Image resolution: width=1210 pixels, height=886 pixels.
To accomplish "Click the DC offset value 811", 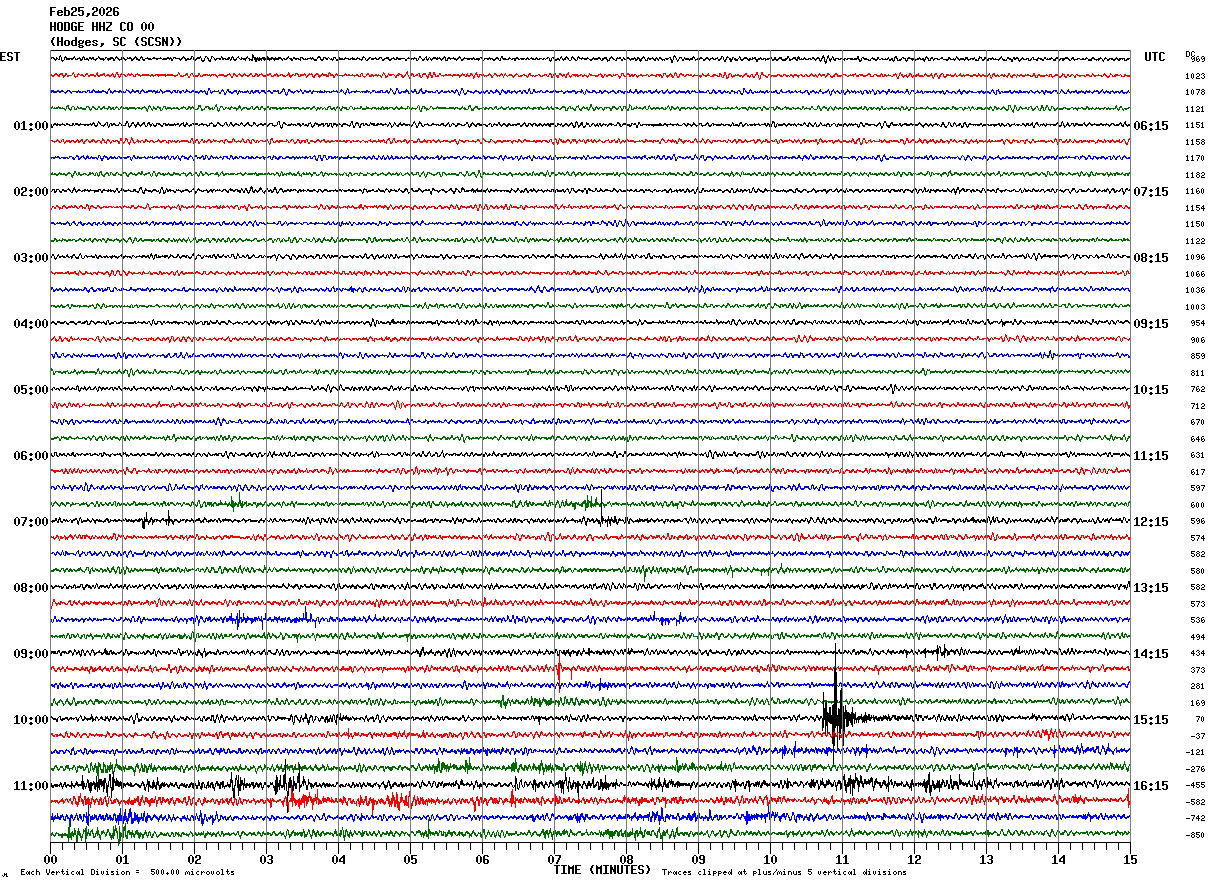I will (1198, 373).
